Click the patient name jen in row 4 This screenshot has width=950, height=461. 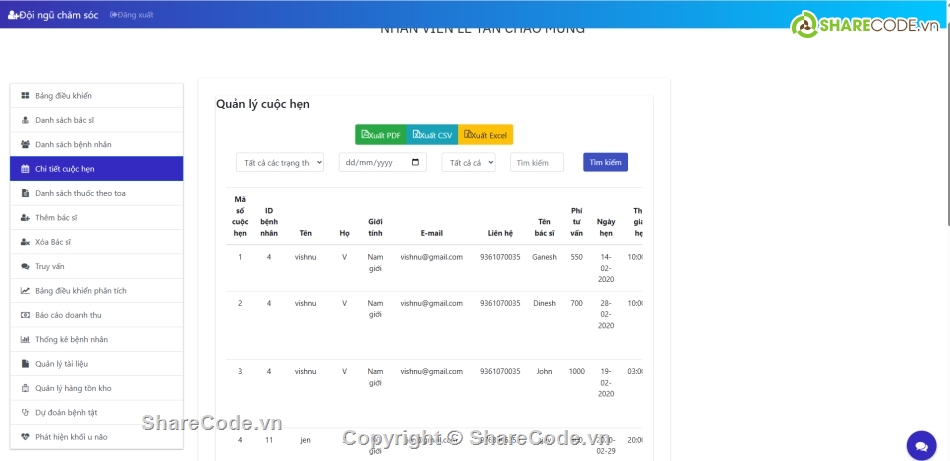pos(305,440)
